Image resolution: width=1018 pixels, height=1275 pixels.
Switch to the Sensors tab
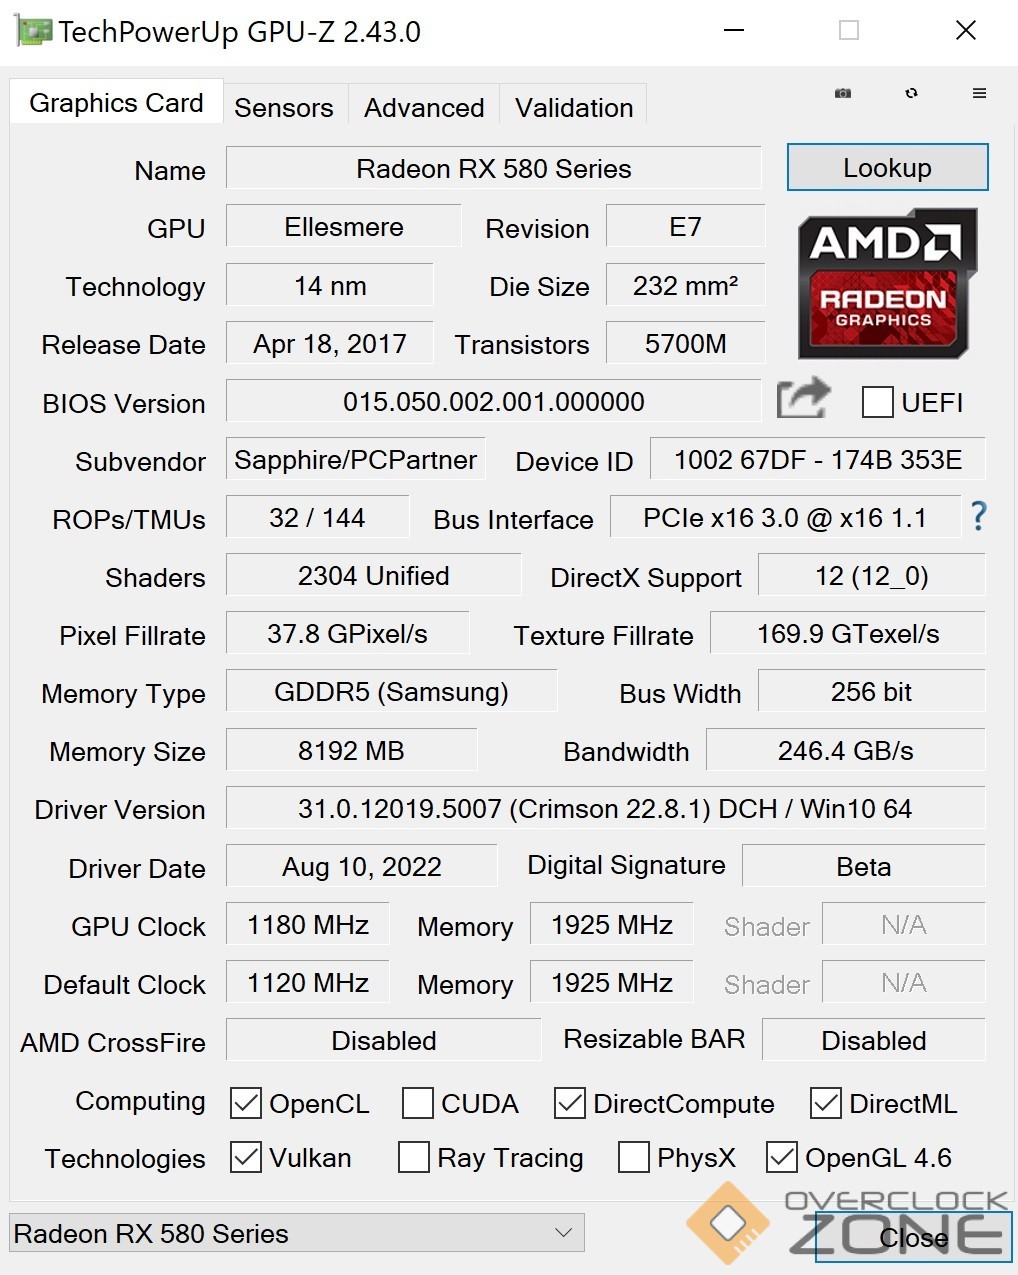[284, 107]
